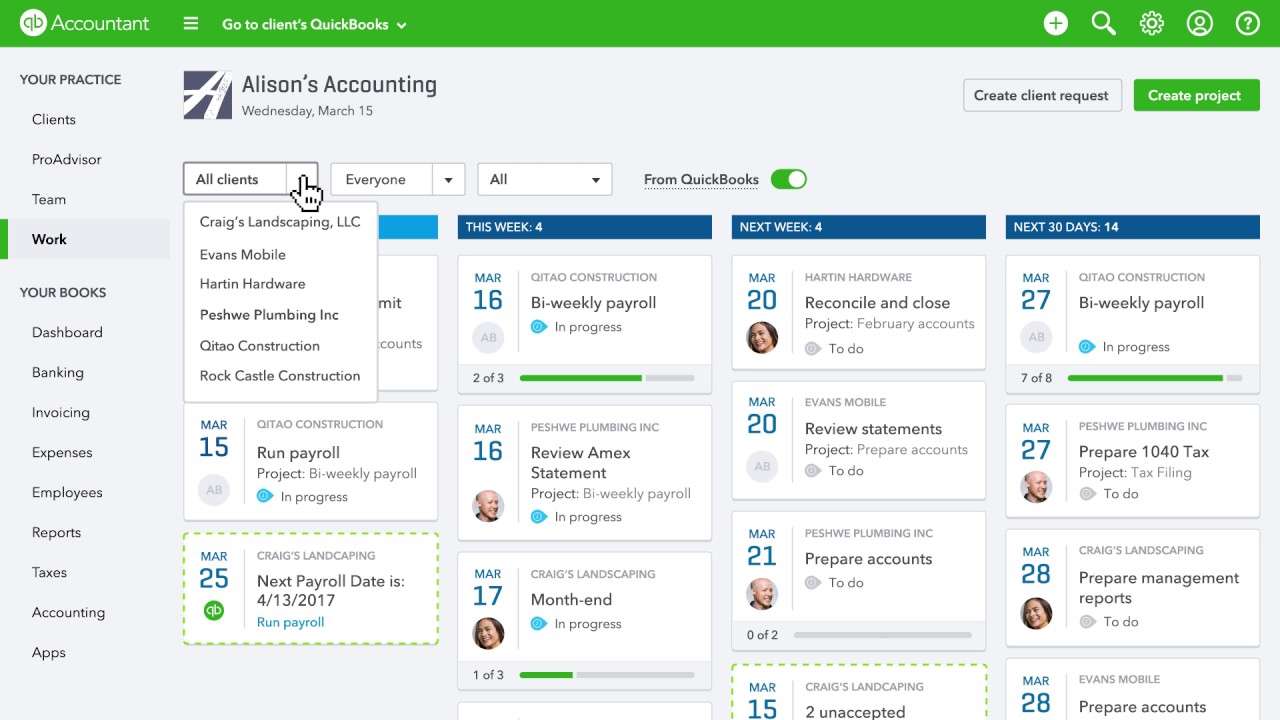The height and width of the screenshot is (720, 1280).
Task: Open the Prepare 1040 Tax task title
Action: tap(1144, 452)
